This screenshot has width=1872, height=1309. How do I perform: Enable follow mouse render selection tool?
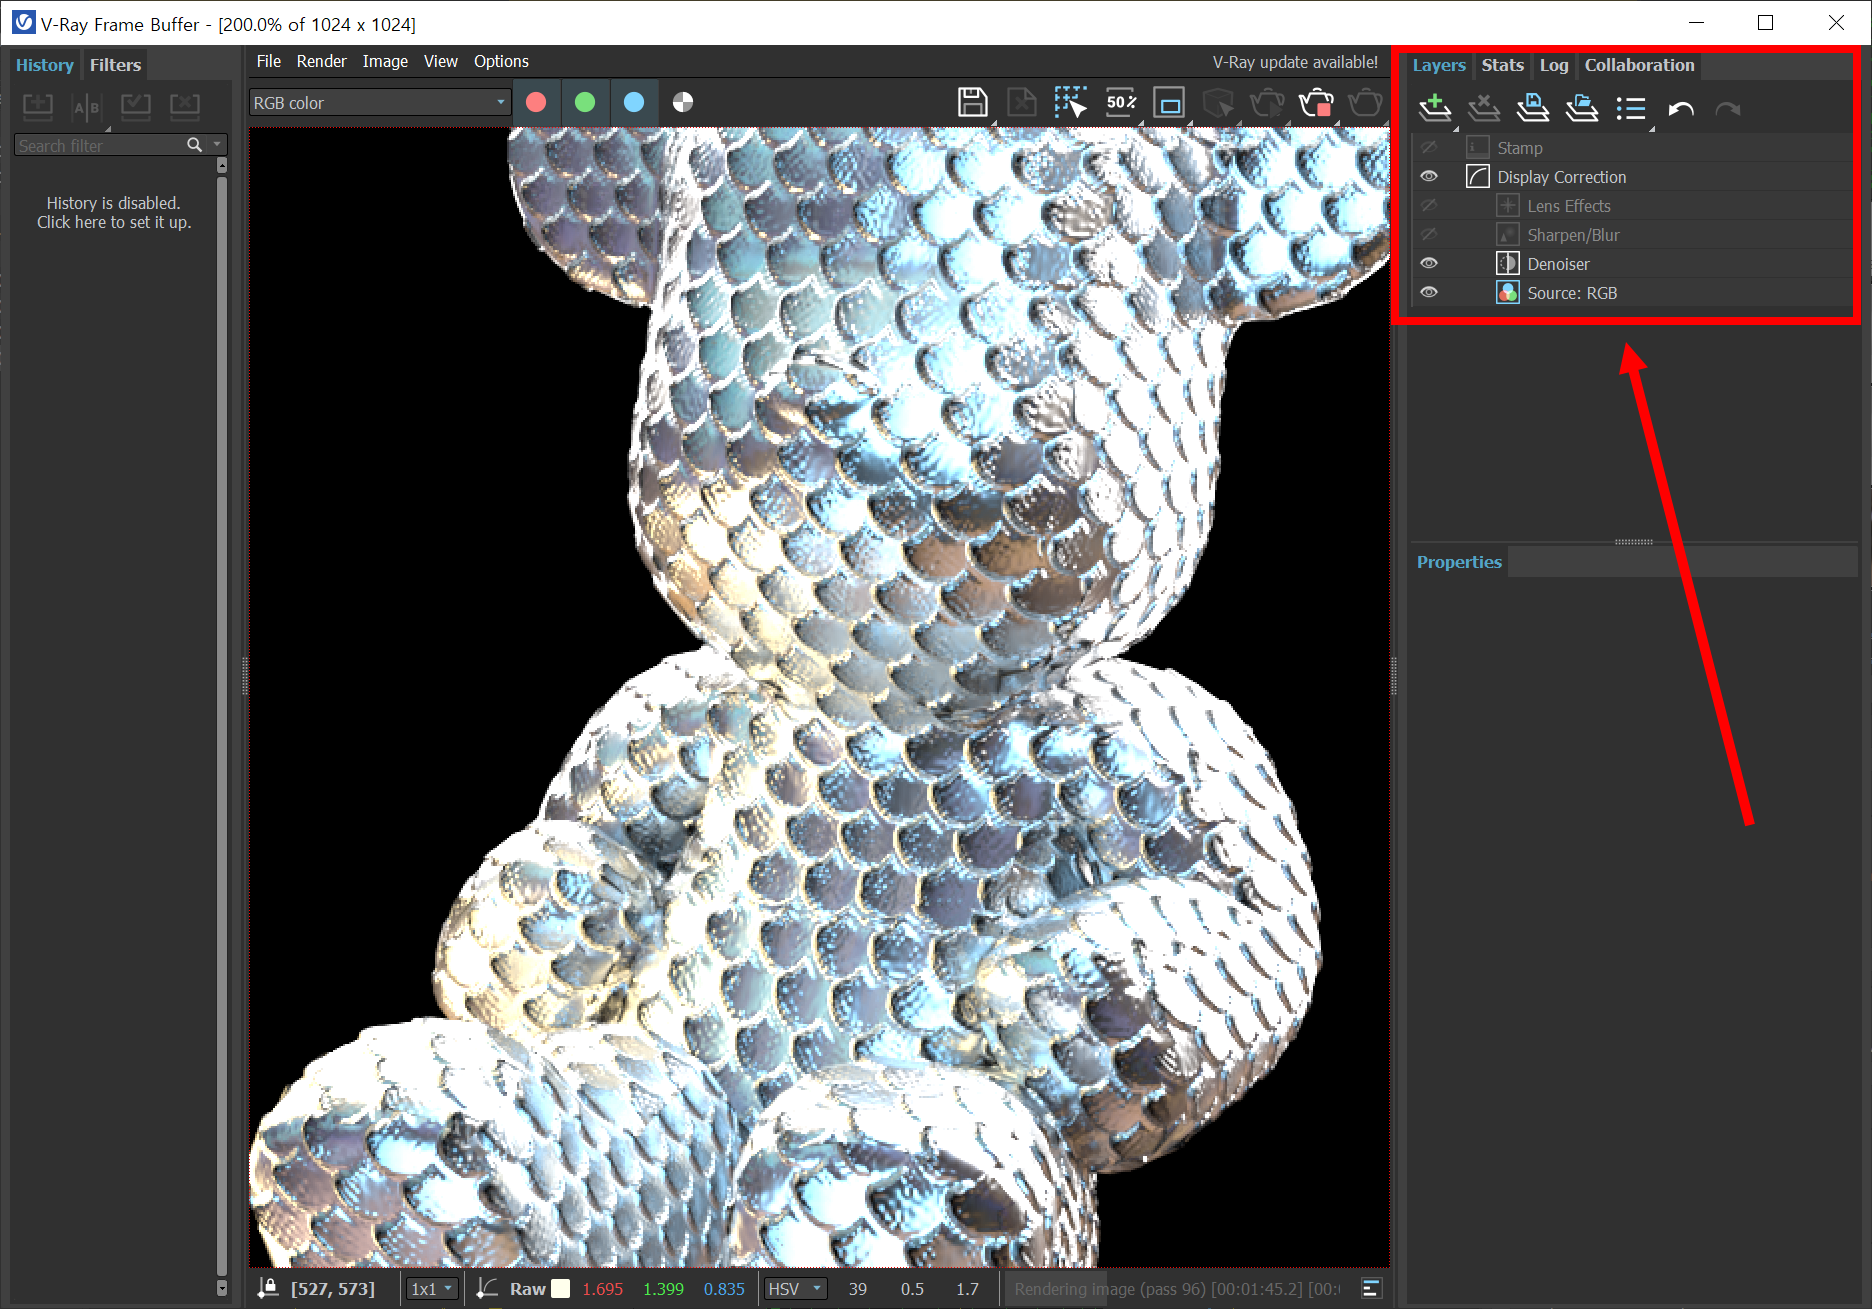pyautogui.click(x=1070, y=103)
